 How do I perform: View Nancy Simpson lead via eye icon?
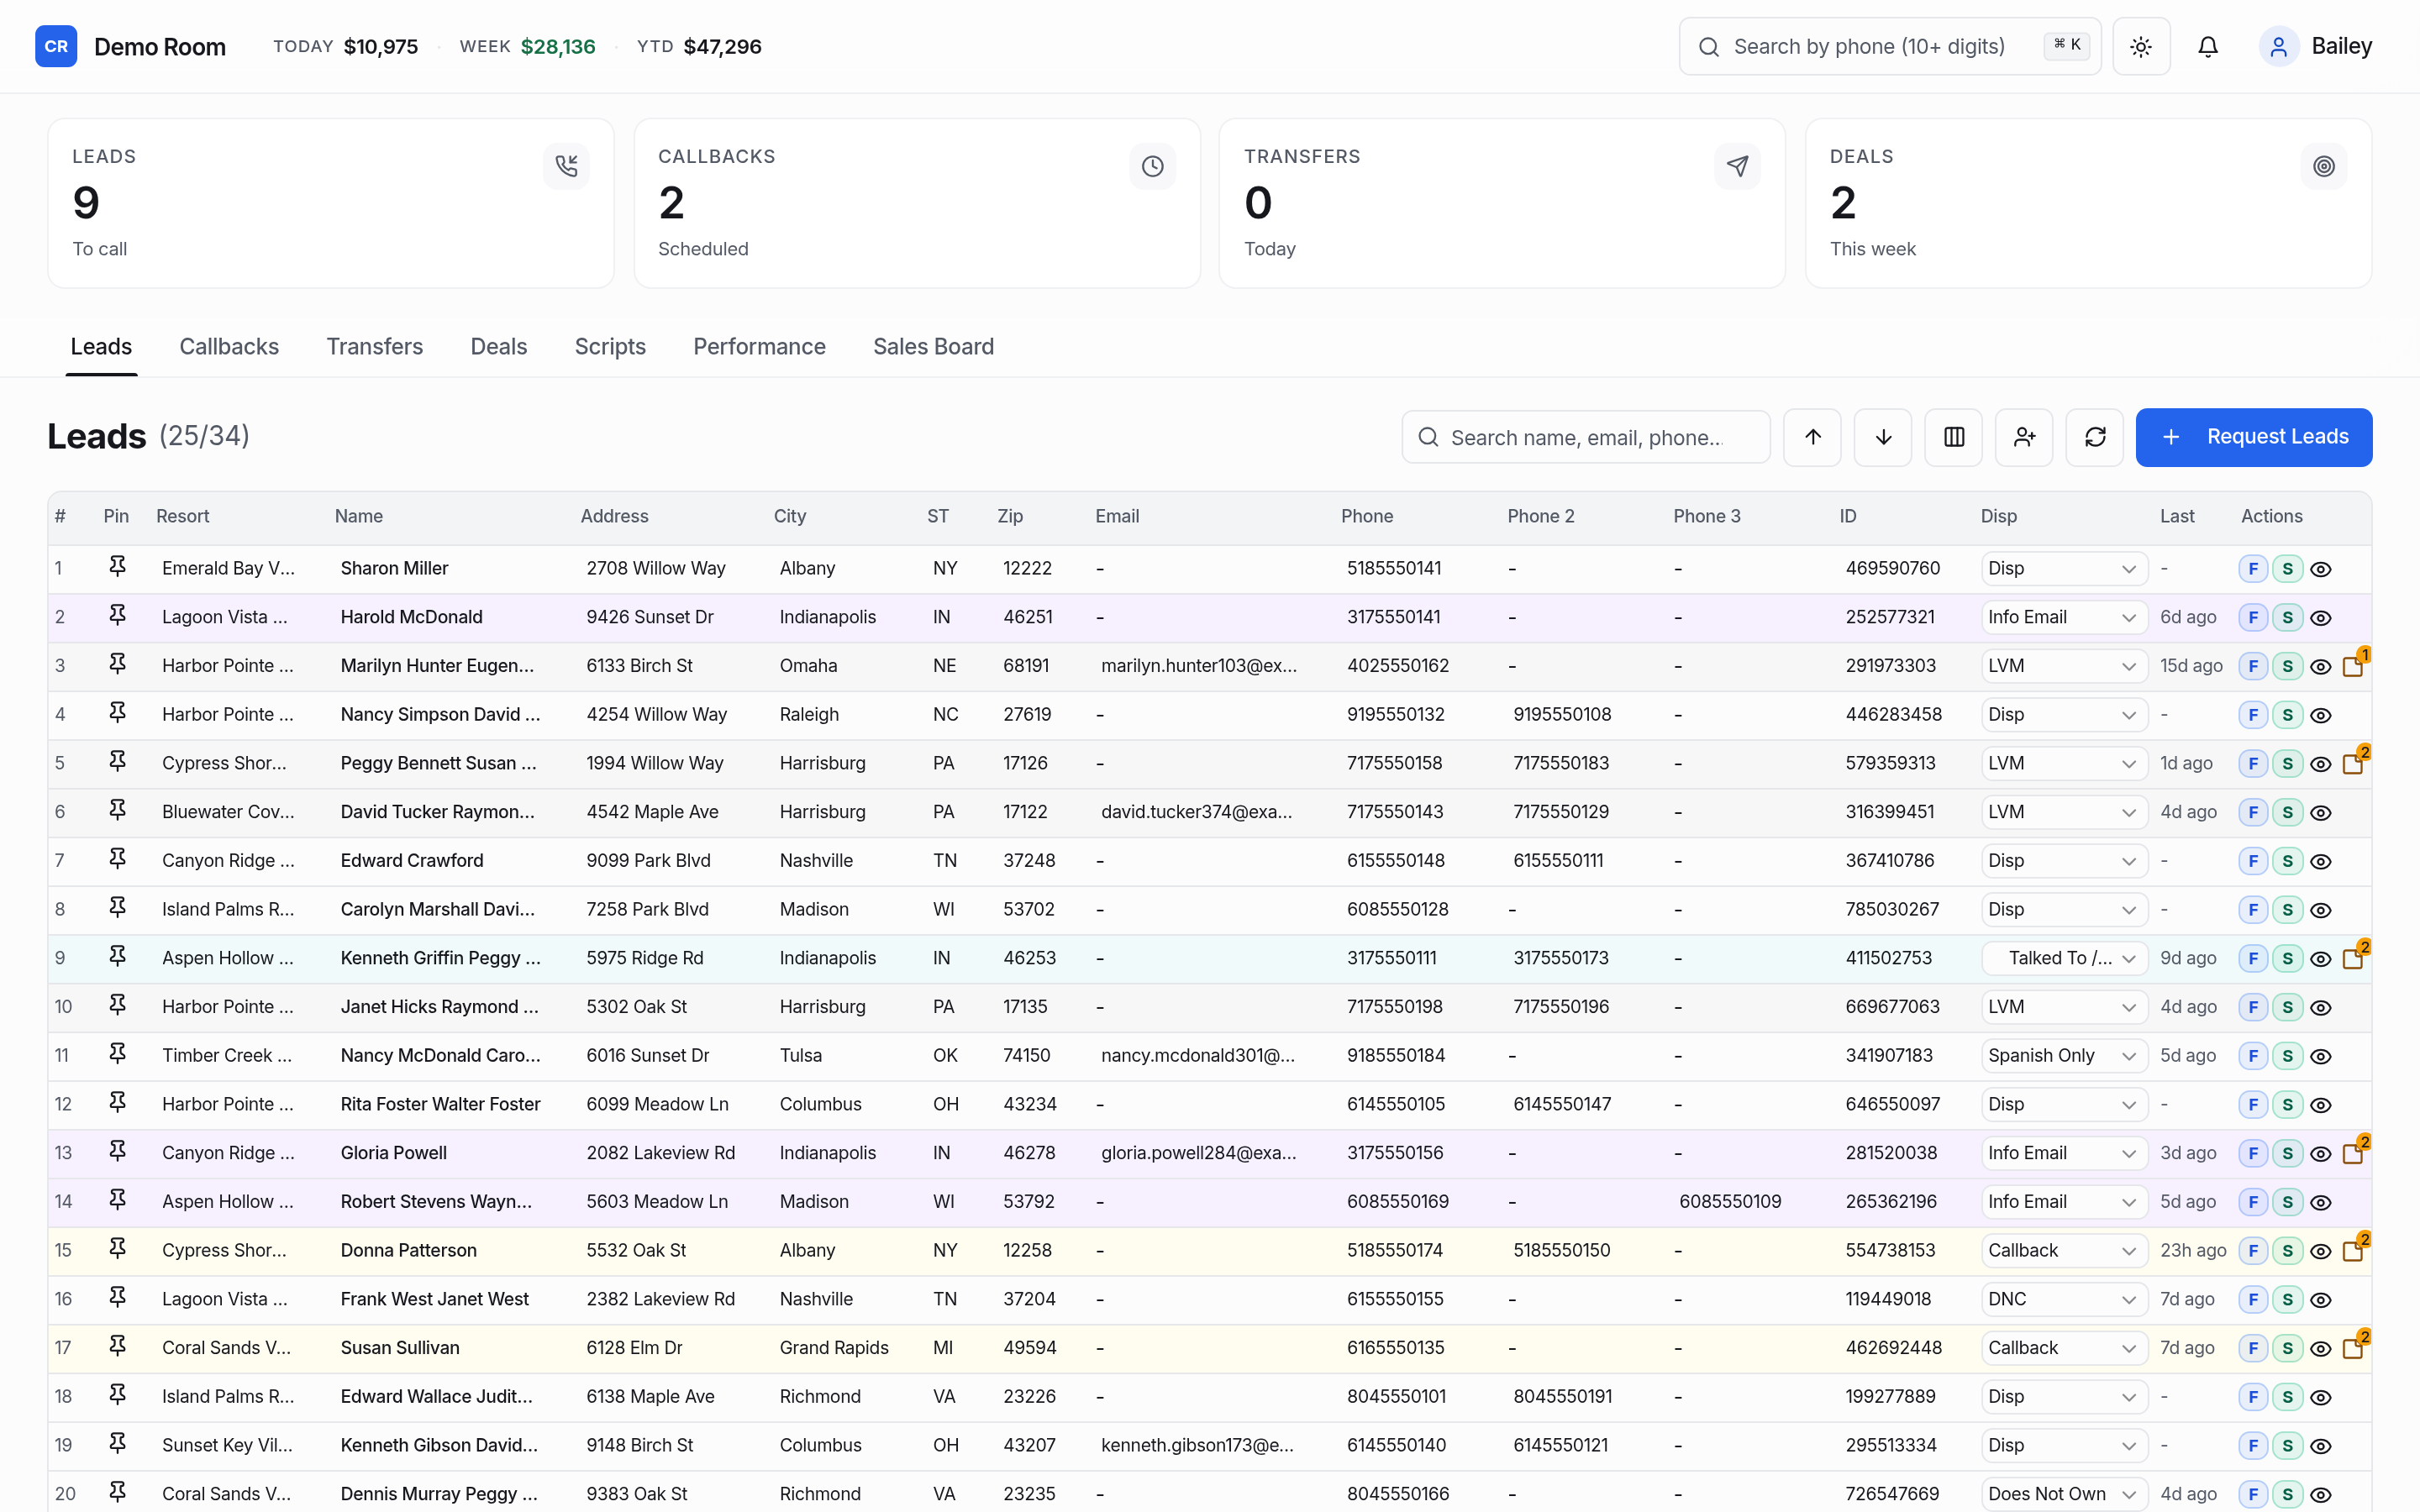pyautogui.click(x=2321, y=715)
